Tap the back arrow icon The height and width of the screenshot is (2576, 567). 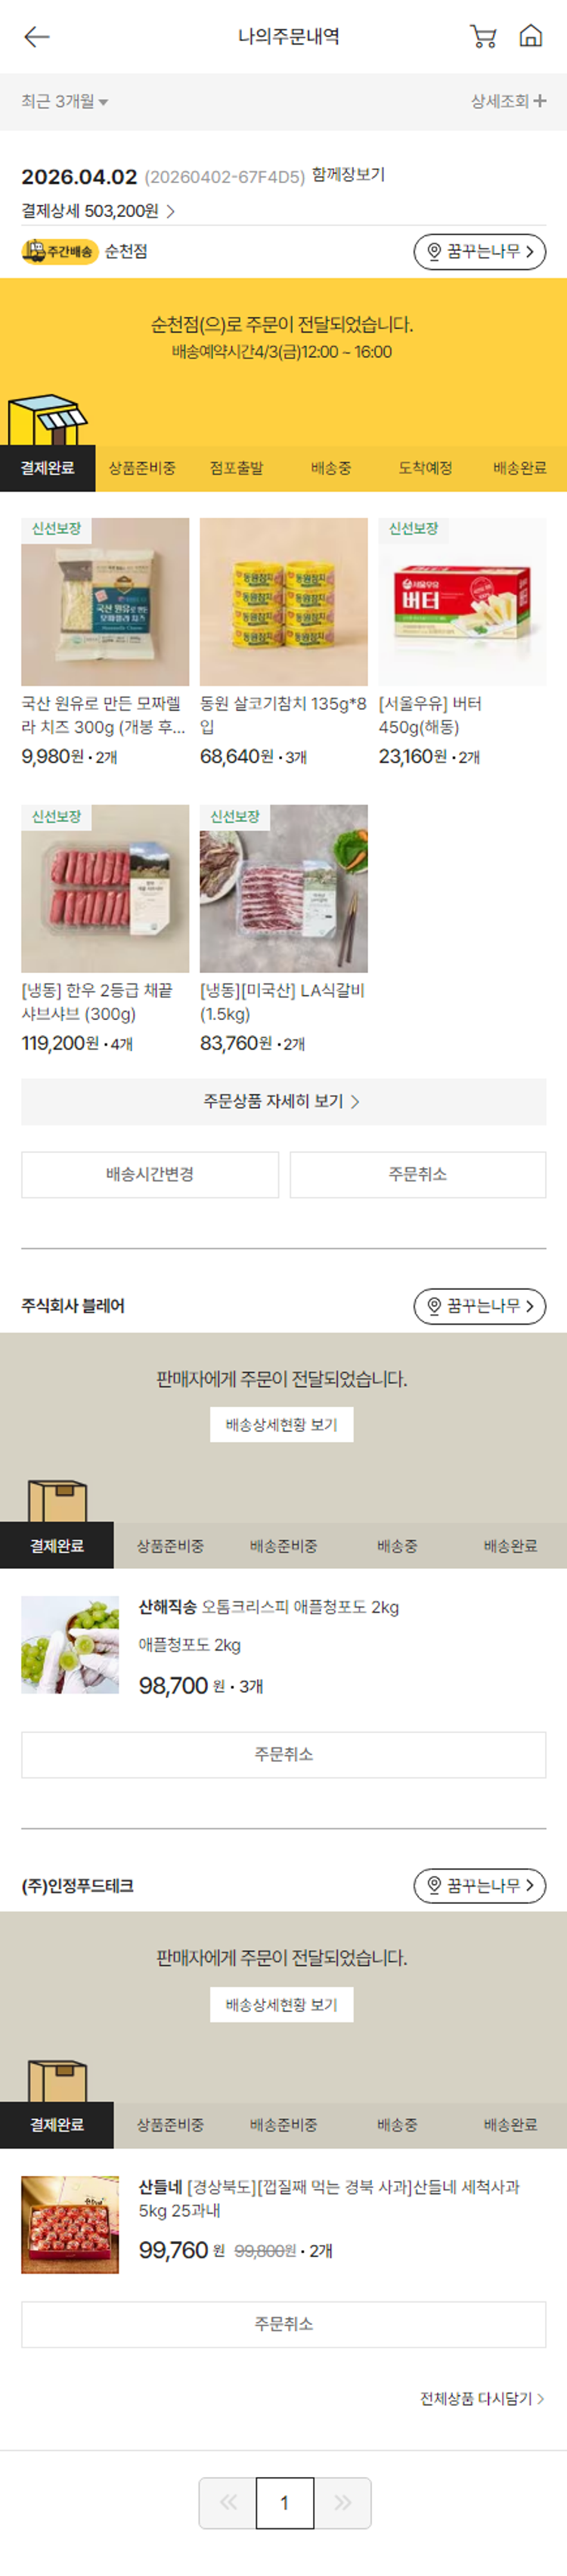[37, 37]
